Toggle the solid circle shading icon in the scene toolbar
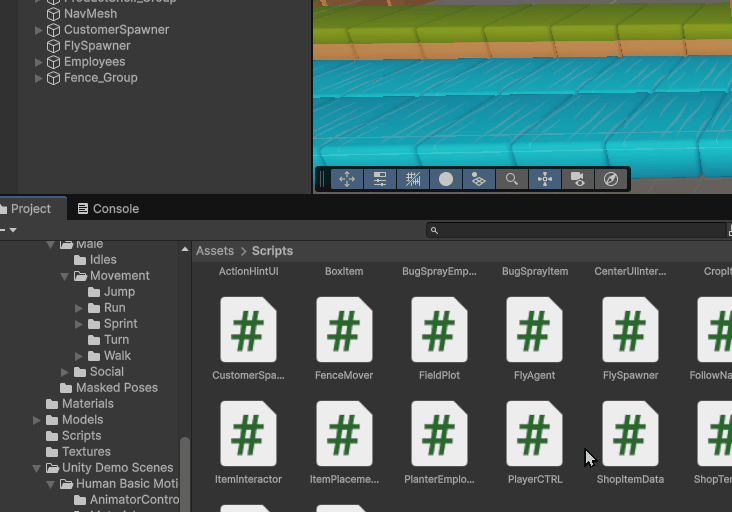This screenshot has width=732, height=512. [446, 179]
